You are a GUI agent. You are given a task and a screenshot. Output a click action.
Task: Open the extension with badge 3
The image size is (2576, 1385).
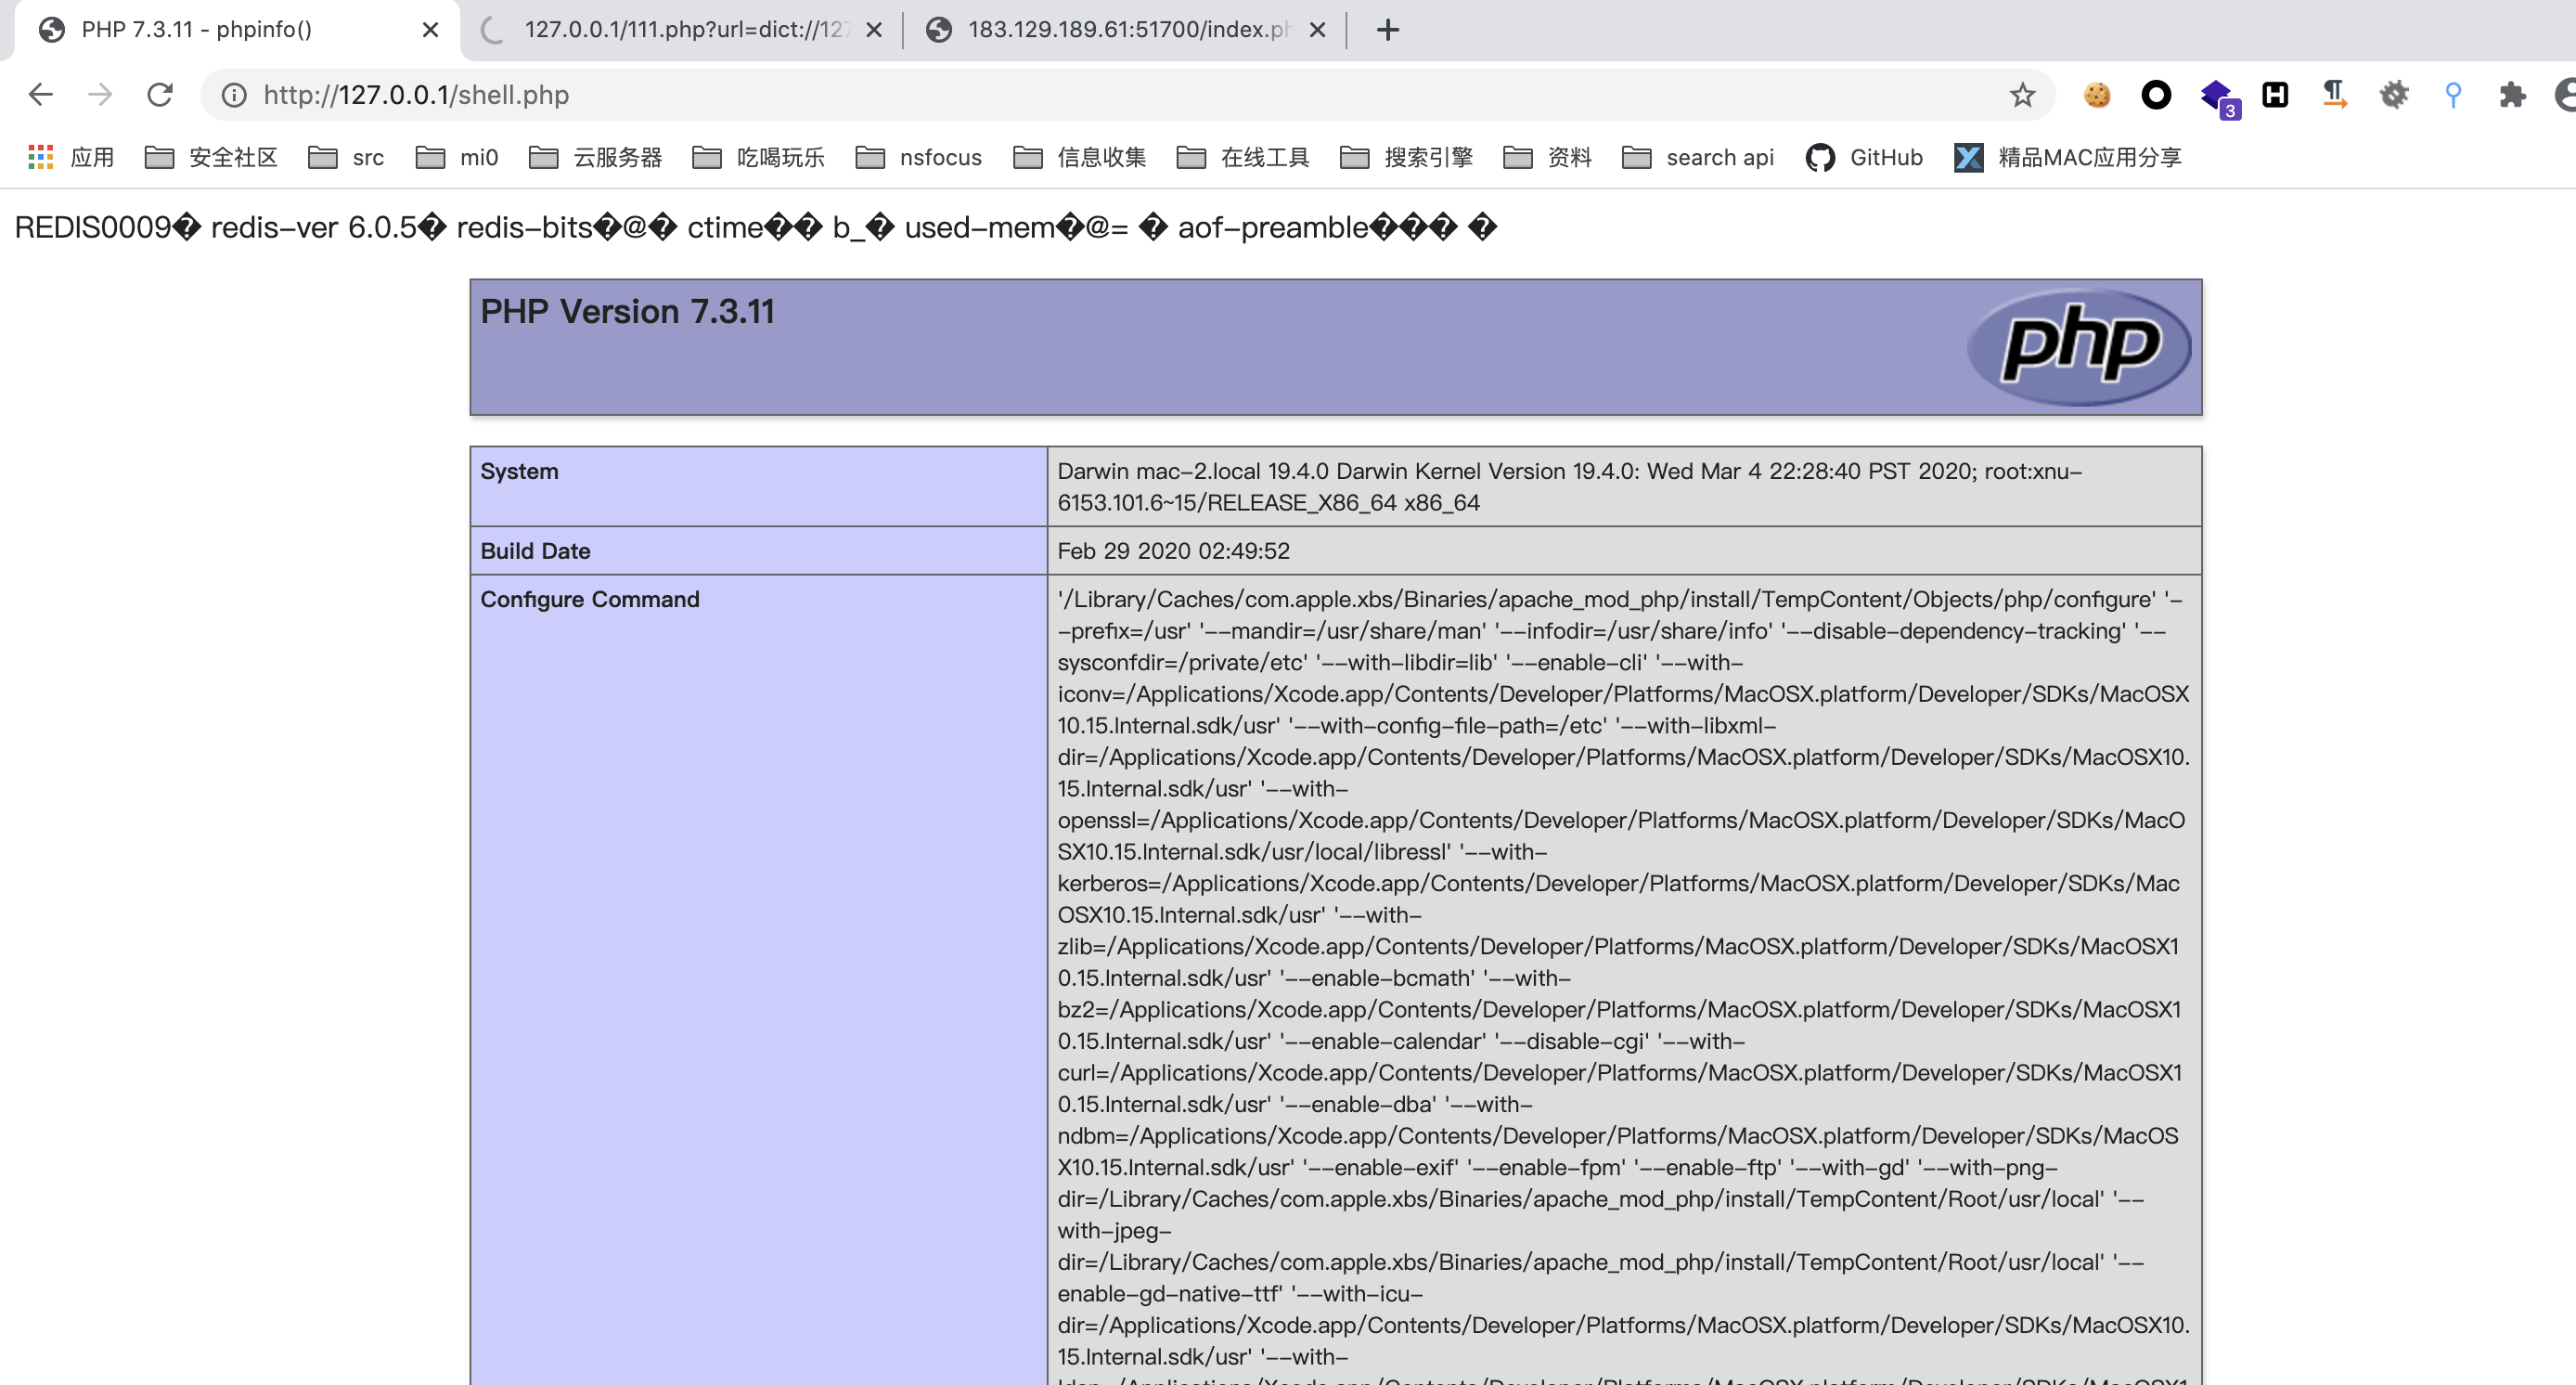coord(2217,97)
